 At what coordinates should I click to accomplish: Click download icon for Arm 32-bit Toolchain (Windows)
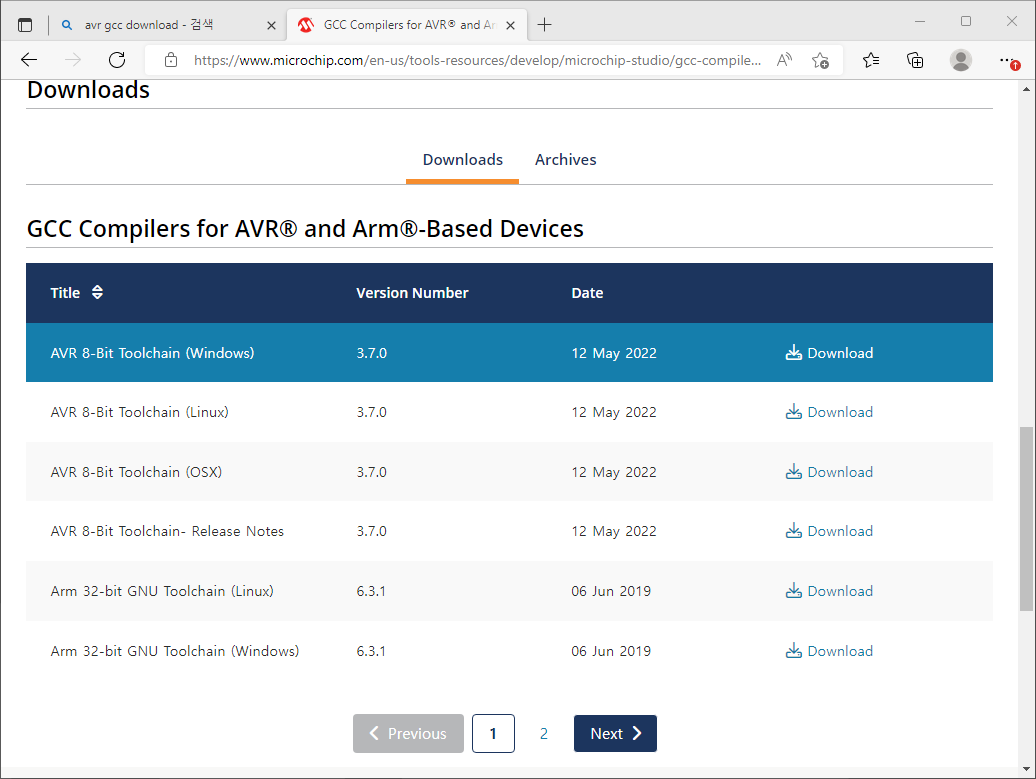(794, 651)
